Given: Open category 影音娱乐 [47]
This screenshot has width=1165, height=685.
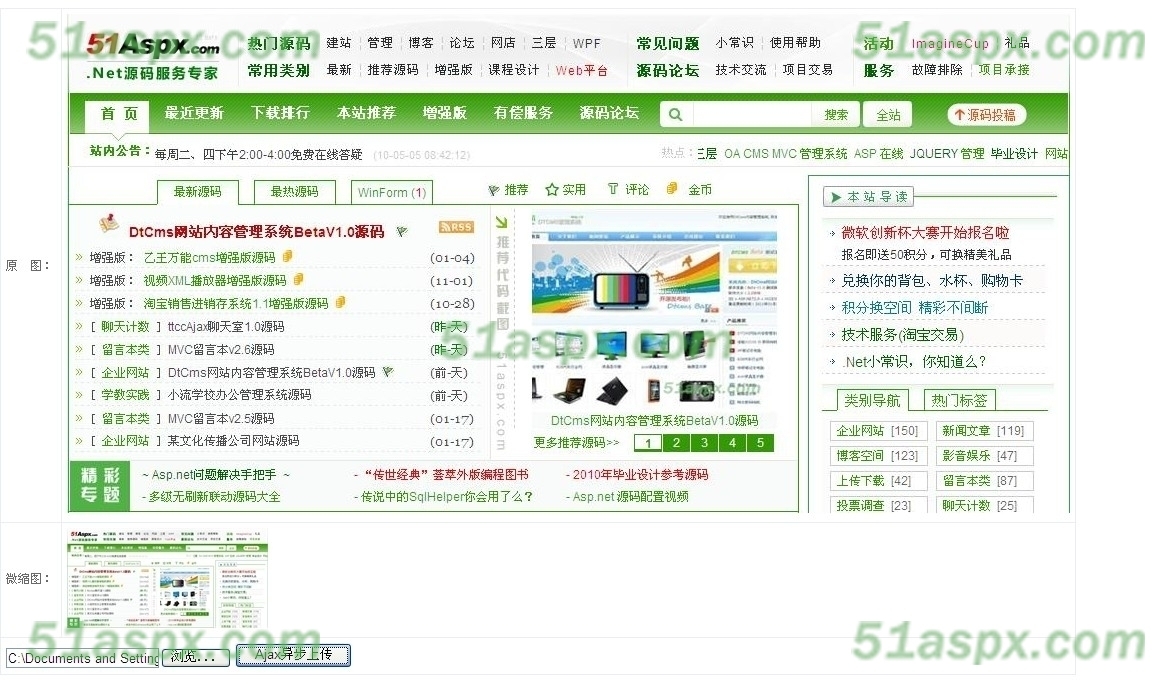Looking at the screenshot, I should point(983,456).
